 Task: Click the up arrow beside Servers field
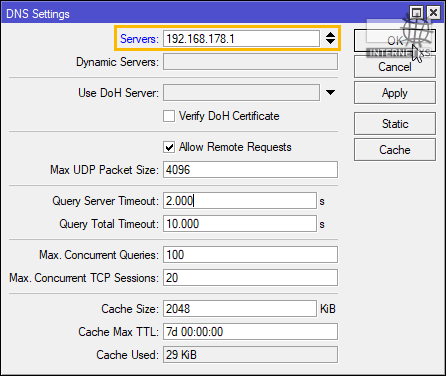pyautogui.click(x=330, y=35)
